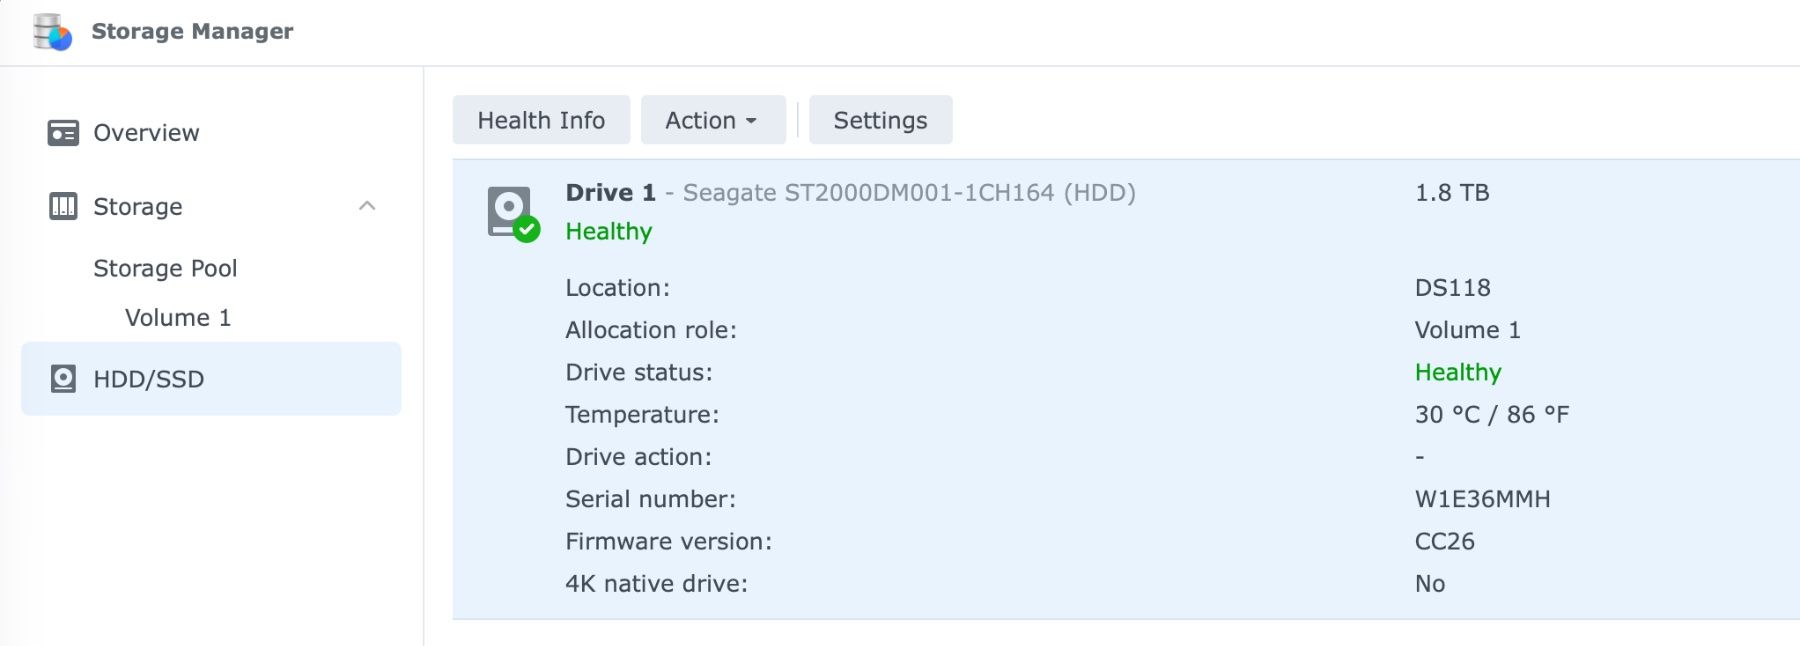Select the HDD/SSD sidebar entry
Screen dimensions: 1800x646
click(211, 379)
